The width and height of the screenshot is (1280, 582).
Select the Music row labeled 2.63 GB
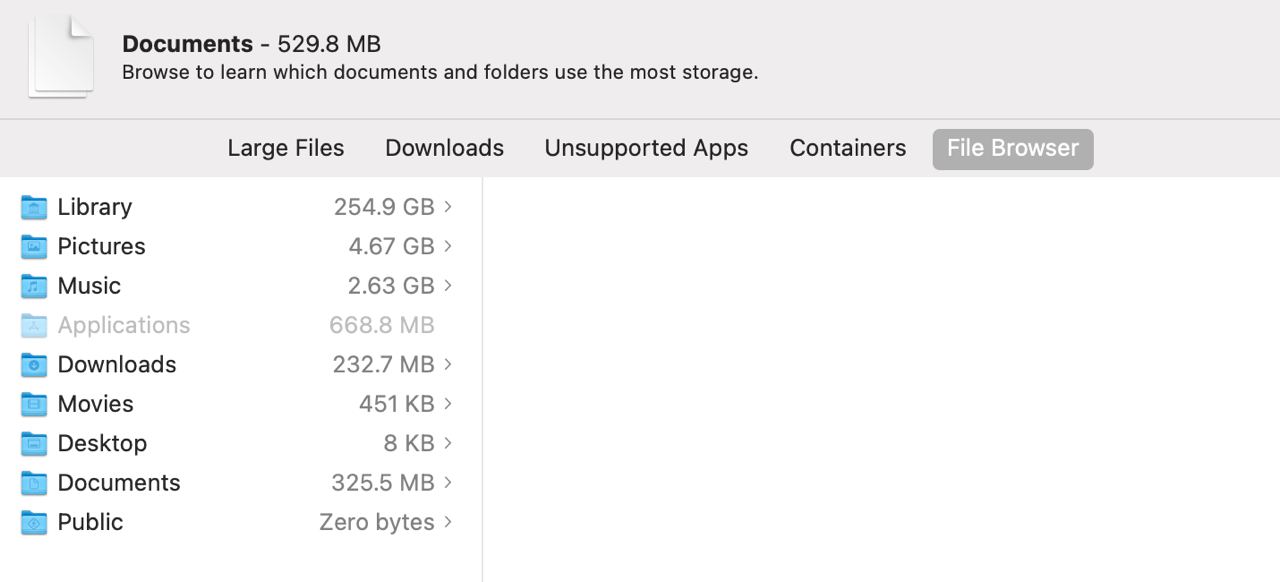[x=238, y=286]
